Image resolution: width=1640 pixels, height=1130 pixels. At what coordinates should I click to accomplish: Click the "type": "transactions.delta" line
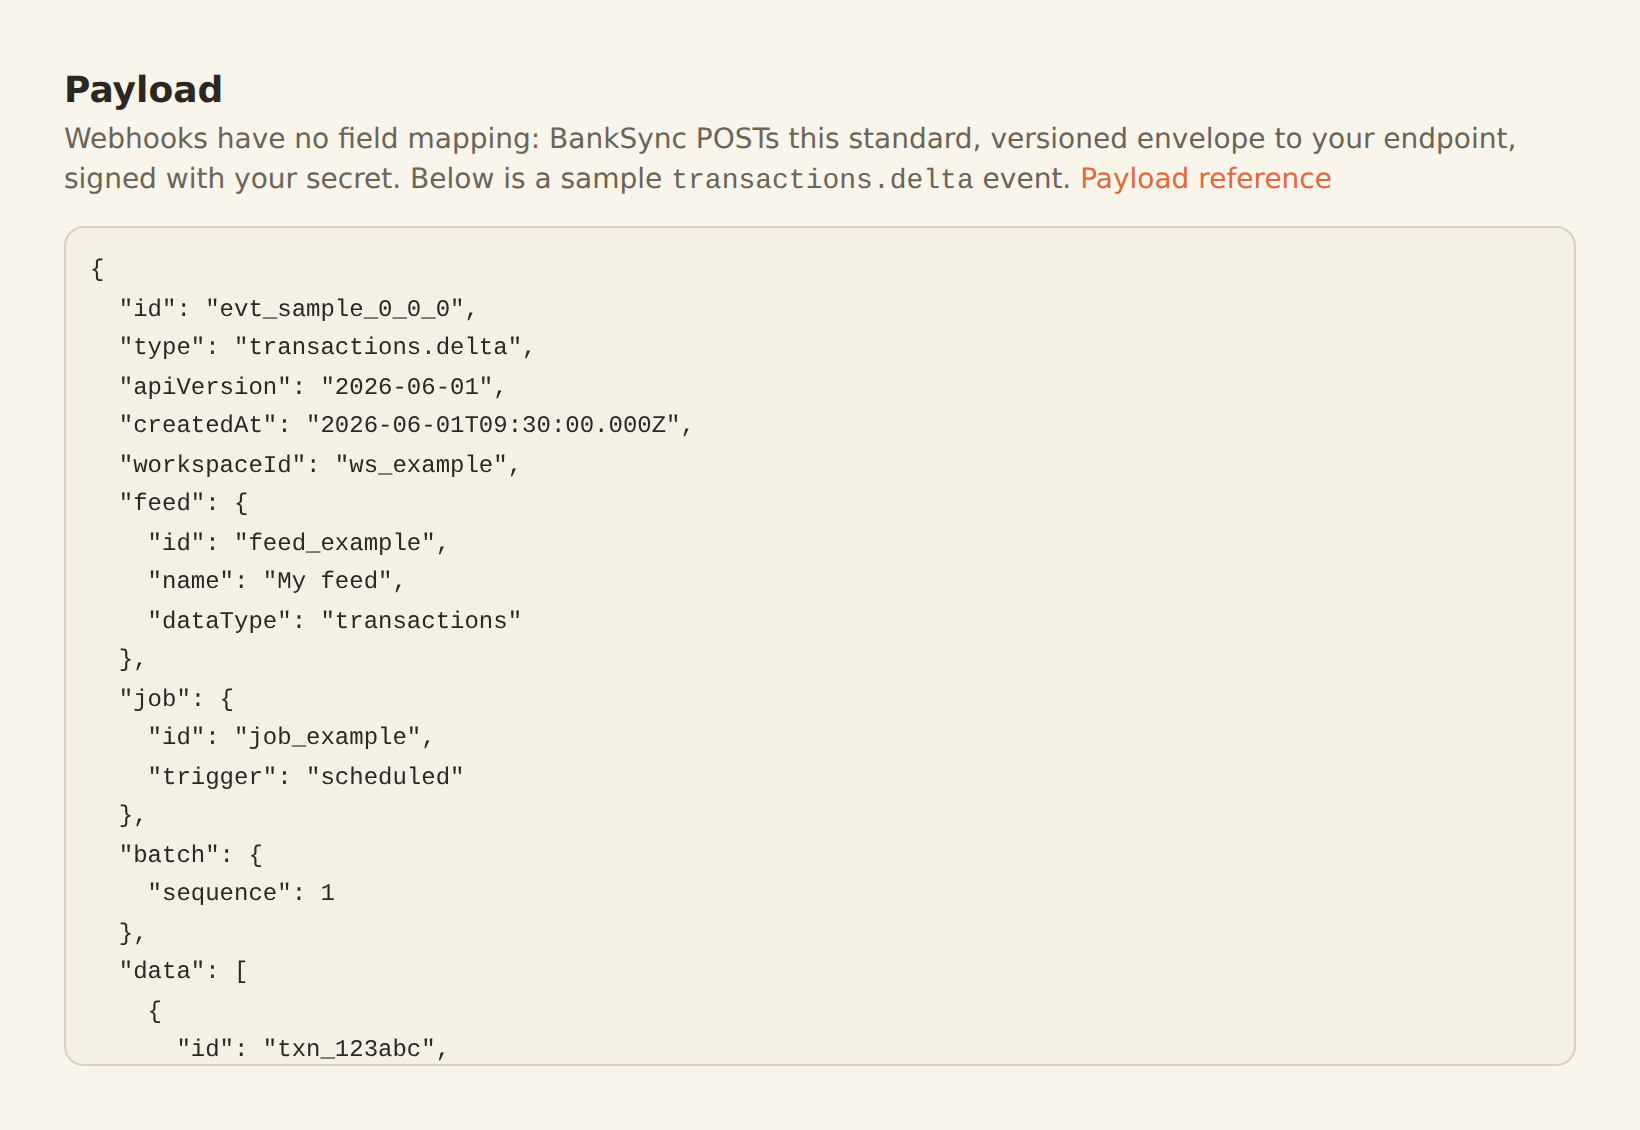coord(327,347)
